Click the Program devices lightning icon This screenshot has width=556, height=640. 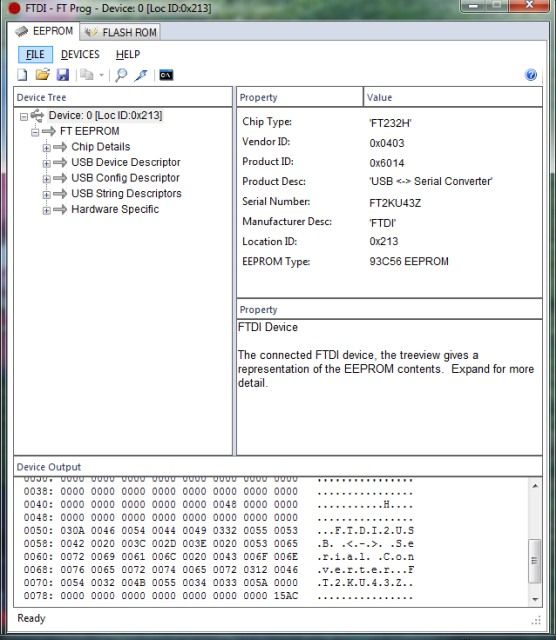141,75
